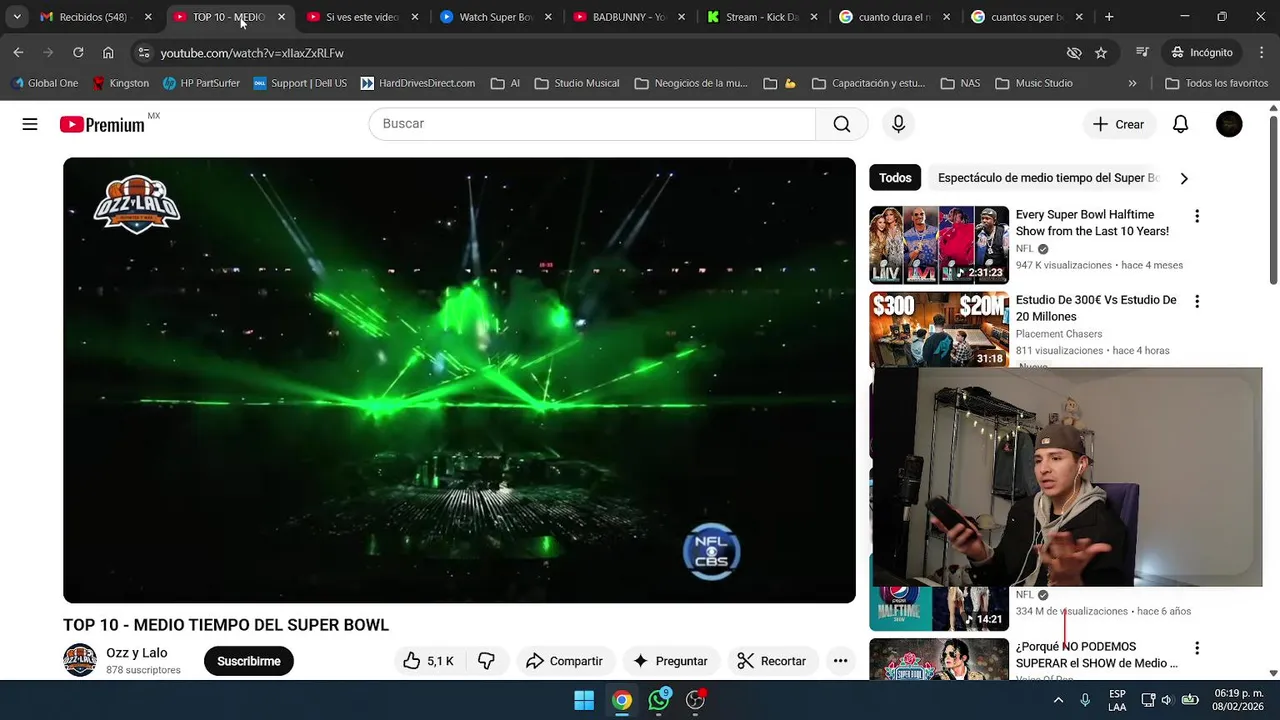This screenshot has width=1280, height=720.
Task: Like the video with 5,1 K likes
Action: [428, 661]
